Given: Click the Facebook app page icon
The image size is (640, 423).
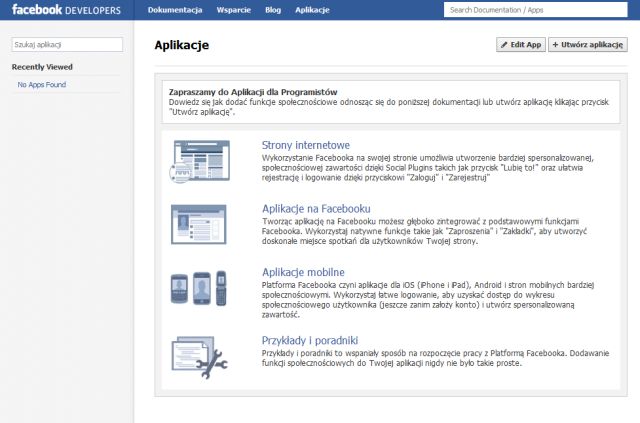Looking at the screenshot, I should click(x=199, y=225).
